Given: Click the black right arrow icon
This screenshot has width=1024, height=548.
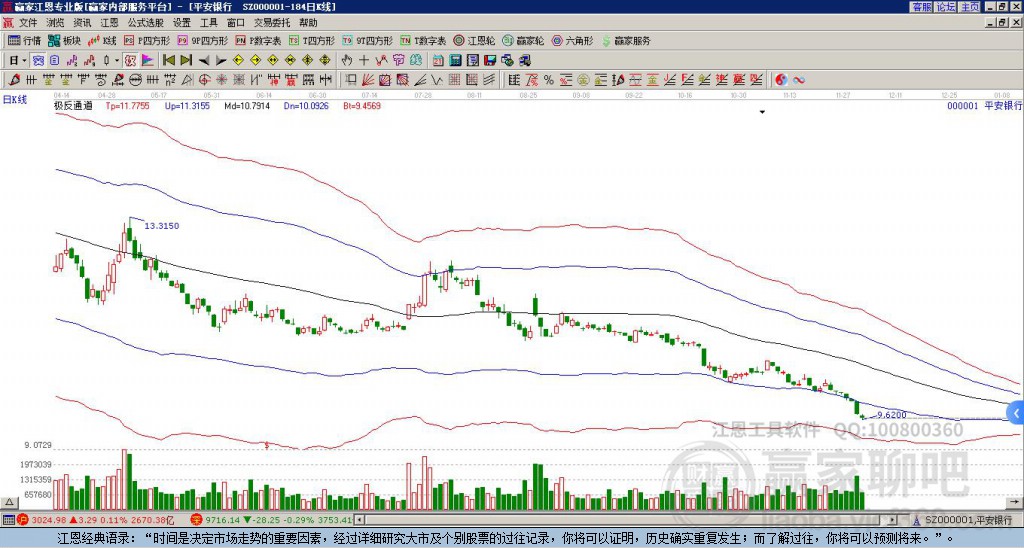Looking at the screenshot, I should coord(221,61).
